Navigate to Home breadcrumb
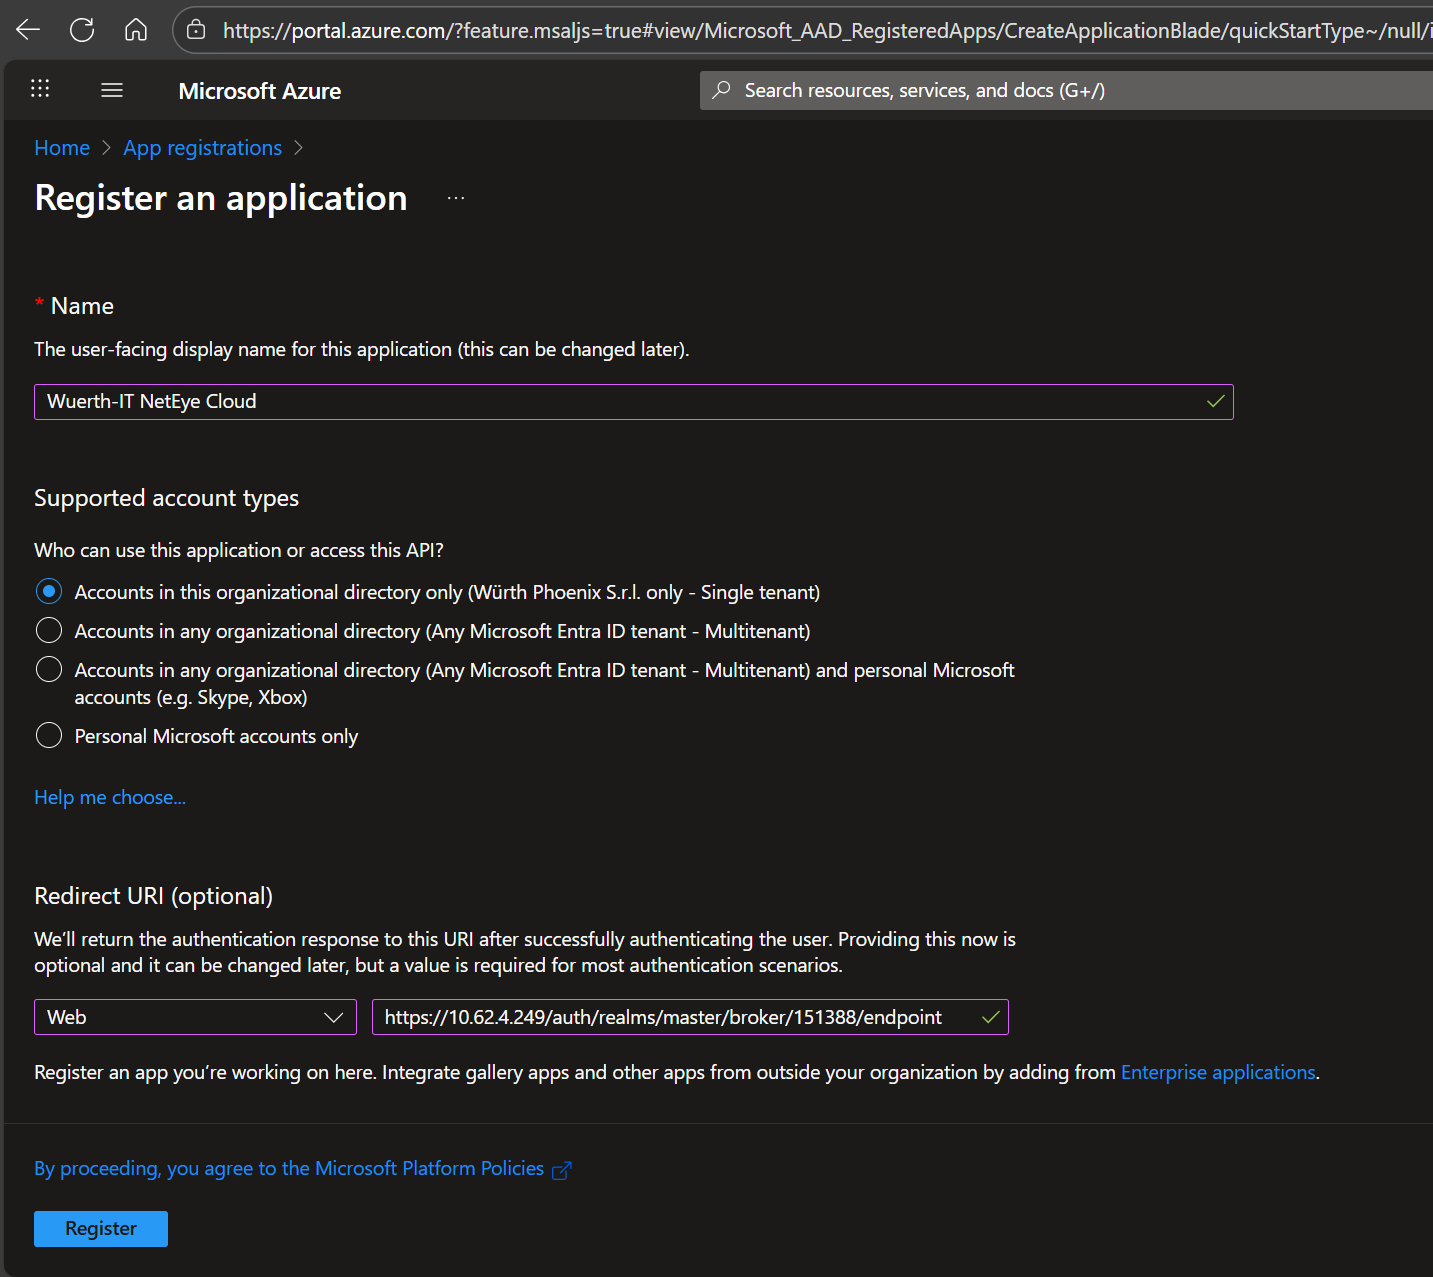The image size is (1433, 1277). [62, 148]
